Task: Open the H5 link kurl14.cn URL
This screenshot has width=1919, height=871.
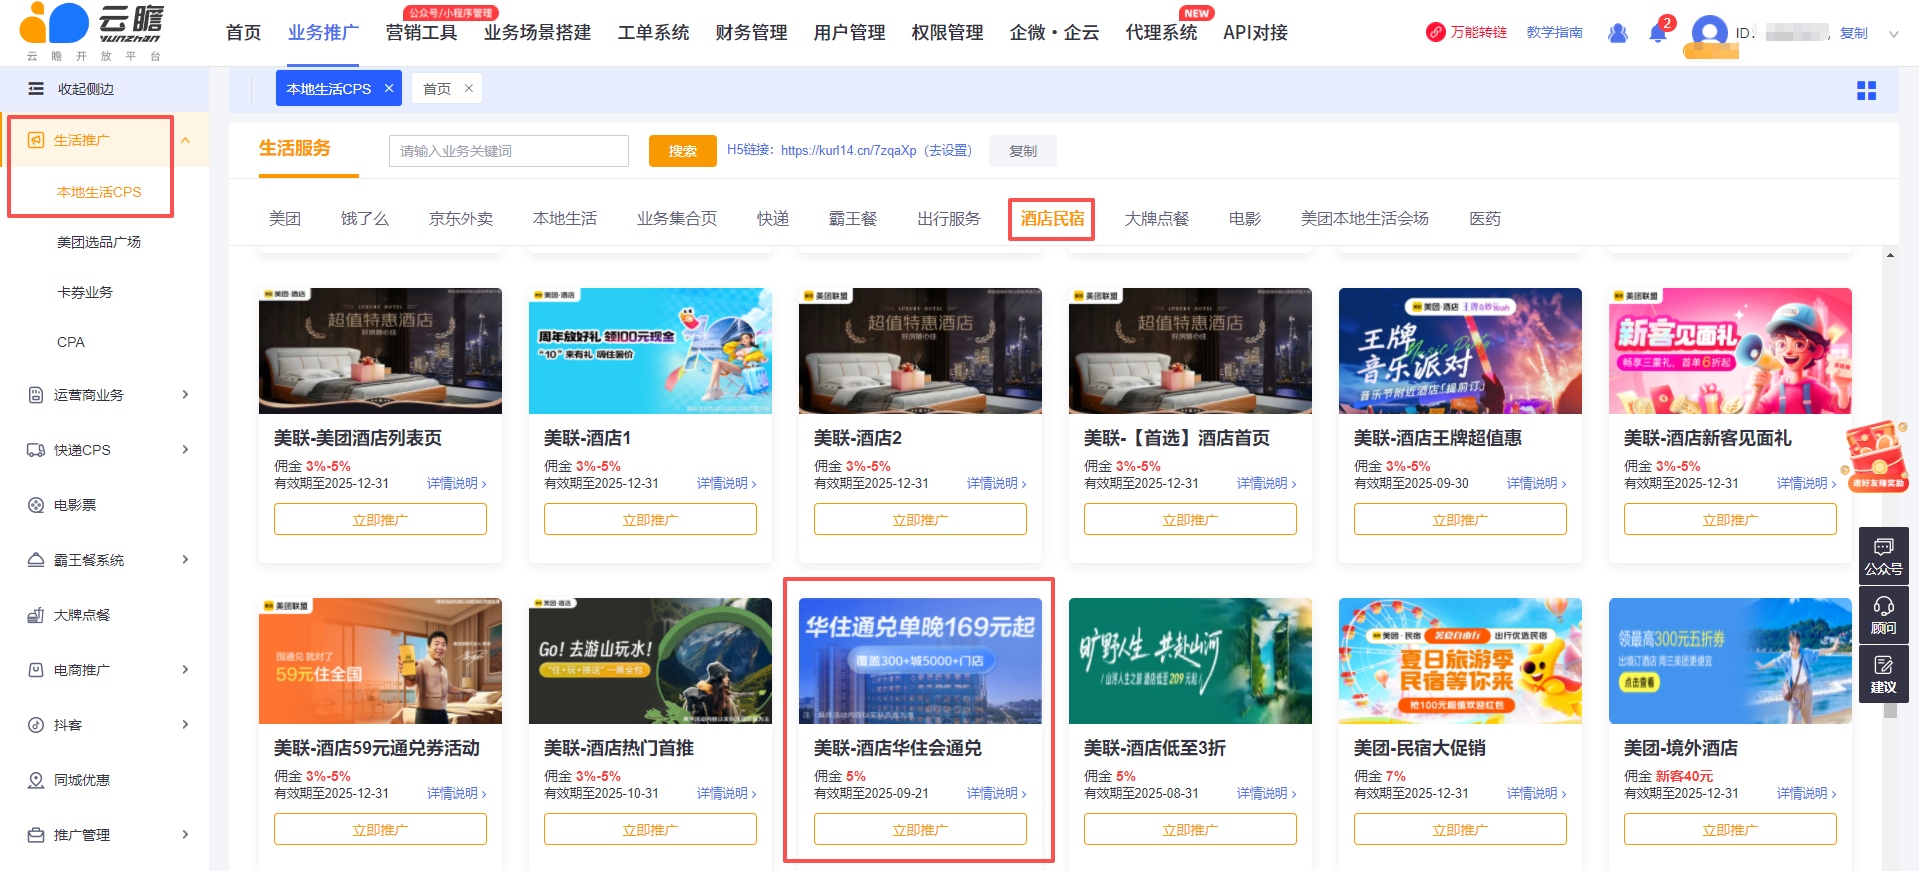Action: tap(848, 150)
